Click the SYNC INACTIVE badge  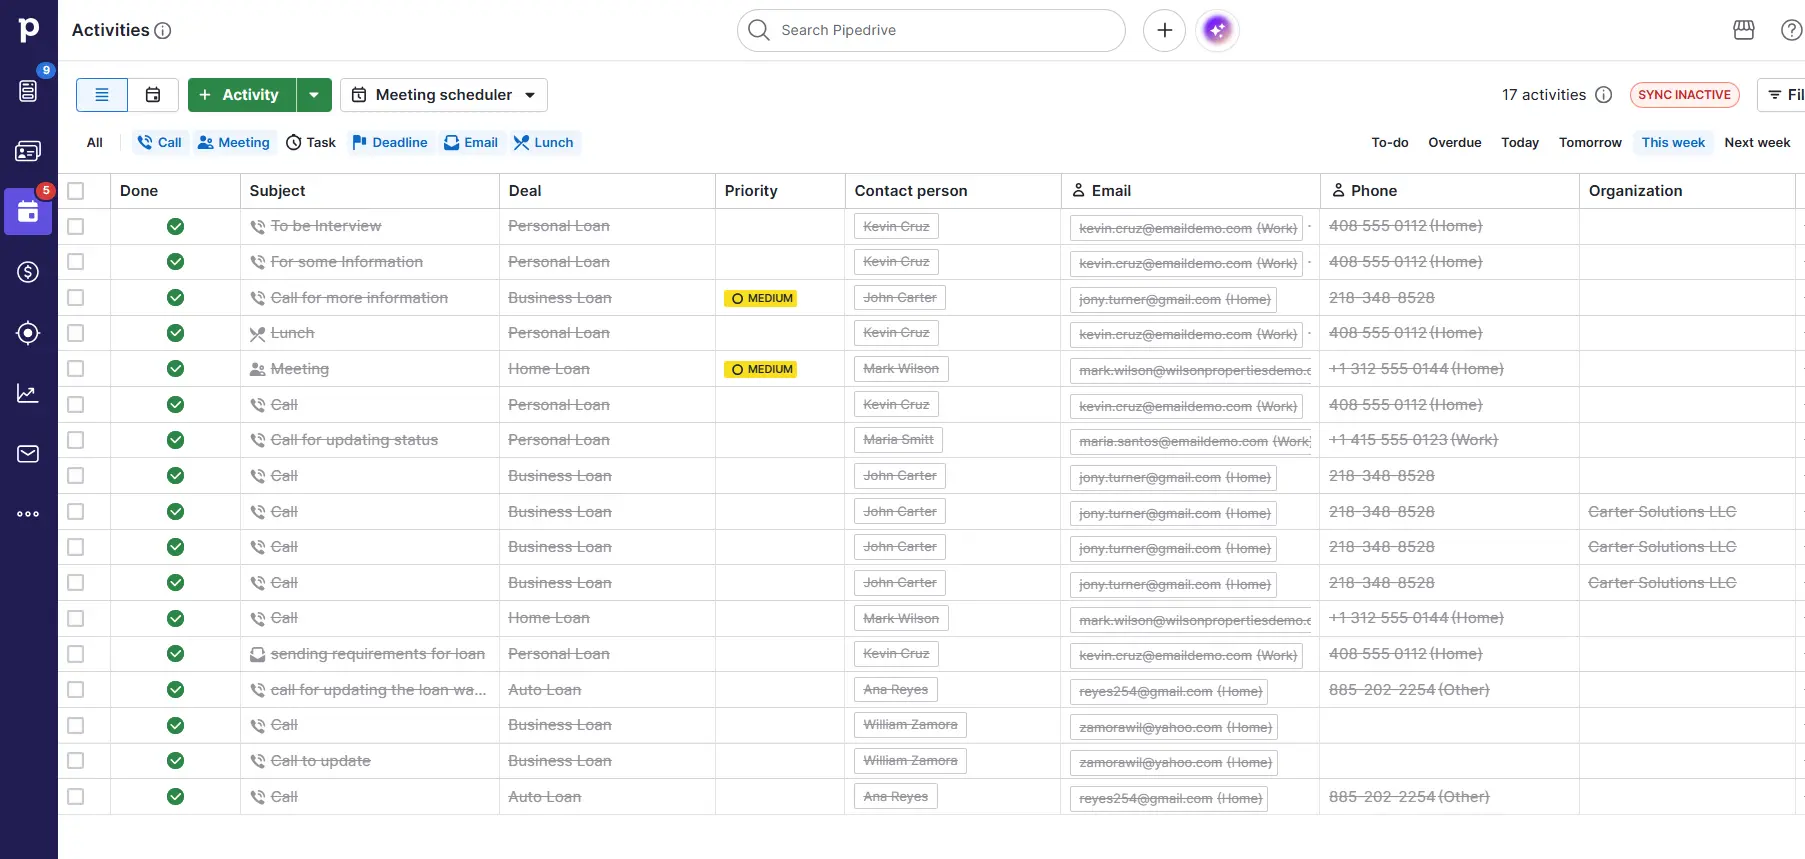(x=1684, y=95)
